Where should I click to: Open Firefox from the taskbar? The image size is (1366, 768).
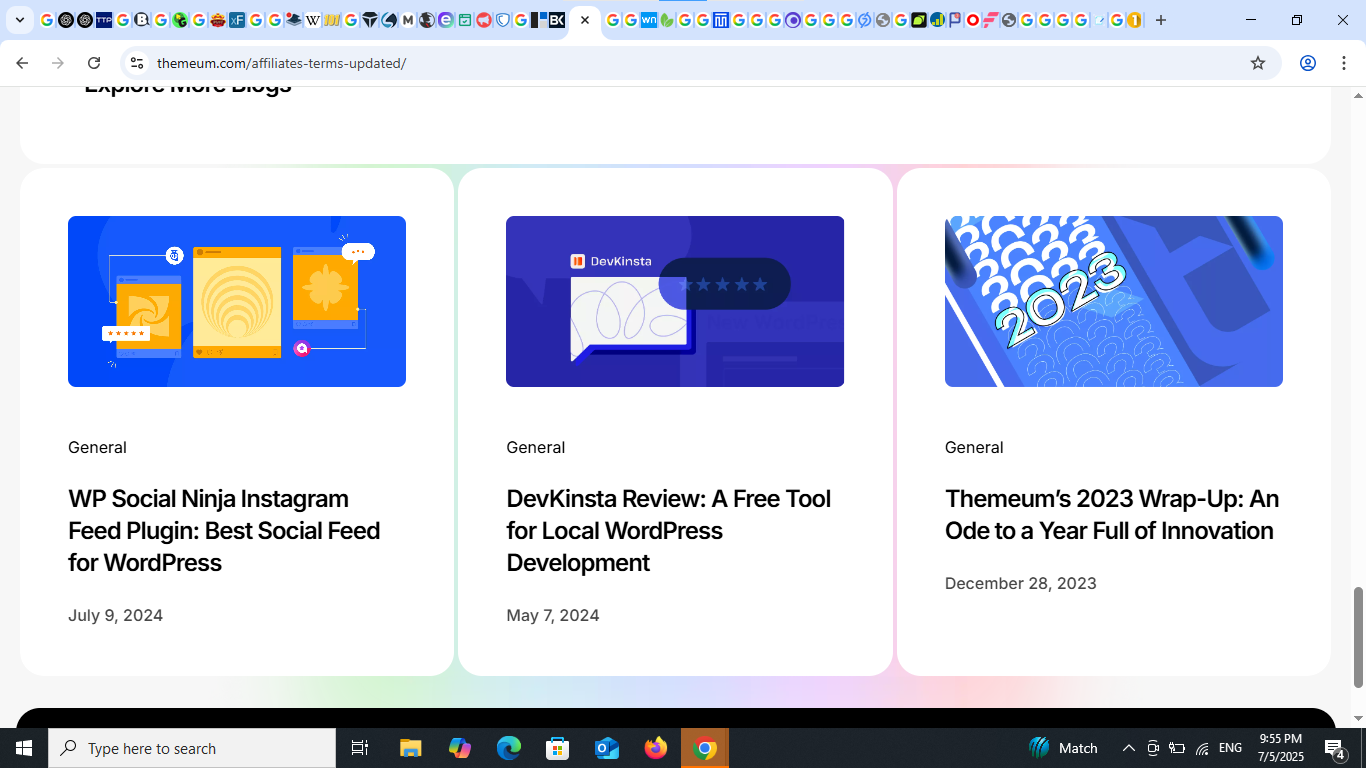coord(656,748)
